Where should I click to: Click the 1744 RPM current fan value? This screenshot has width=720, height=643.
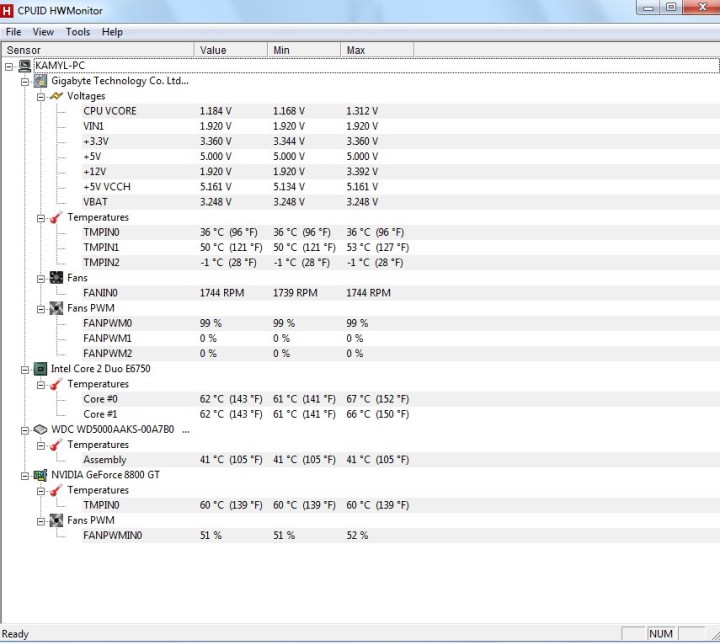pos(222,293)
